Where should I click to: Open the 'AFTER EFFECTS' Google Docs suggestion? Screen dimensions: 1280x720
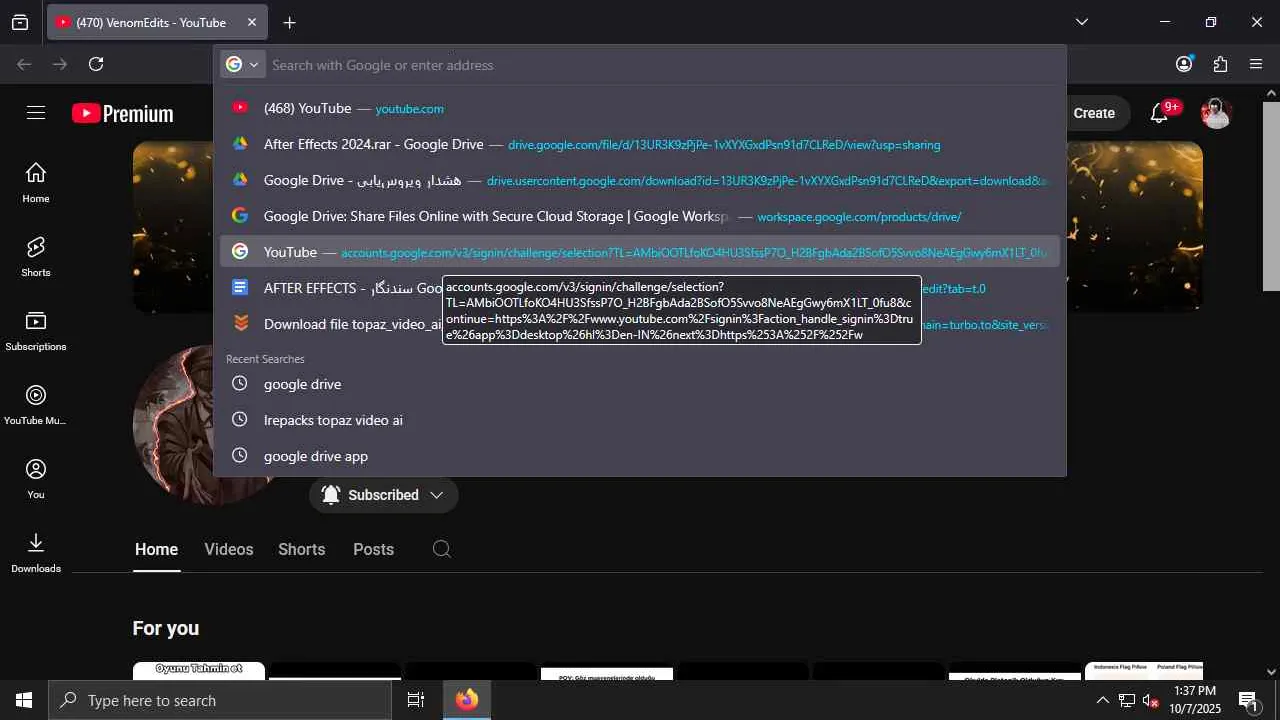(640, 288)
